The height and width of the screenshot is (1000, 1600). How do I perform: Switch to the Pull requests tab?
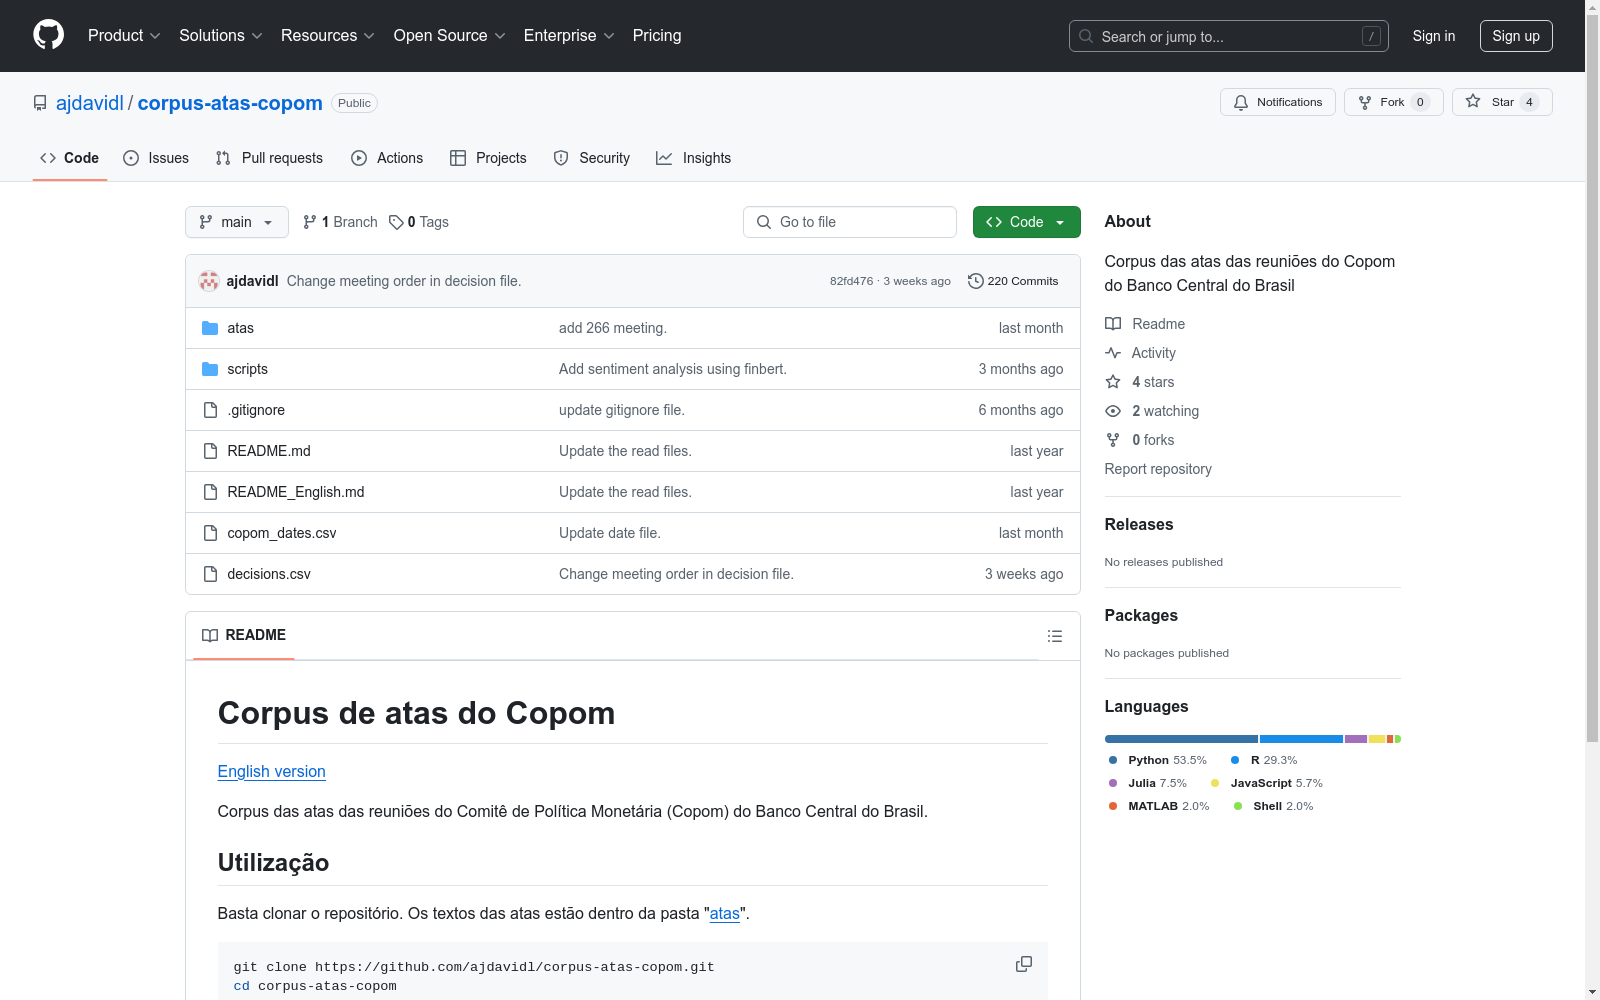[x=269, y=158]
